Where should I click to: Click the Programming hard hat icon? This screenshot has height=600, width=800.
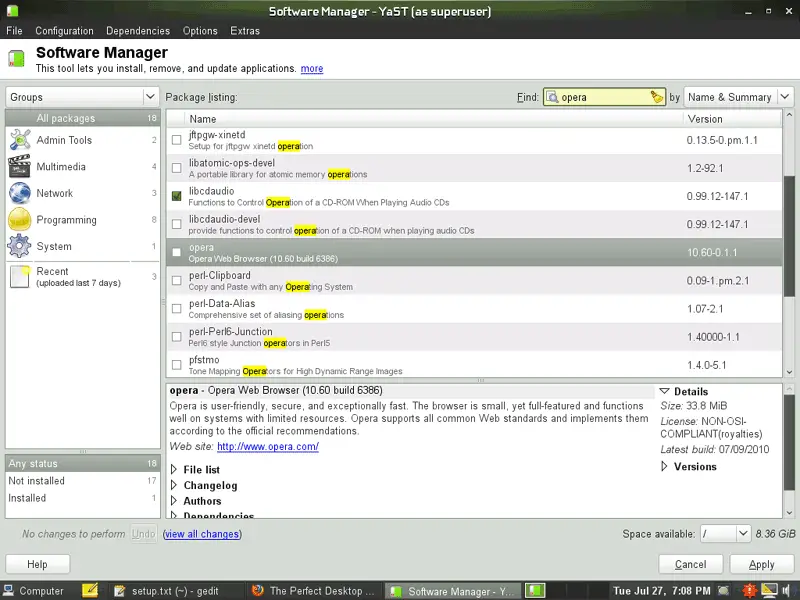(20, 220)
